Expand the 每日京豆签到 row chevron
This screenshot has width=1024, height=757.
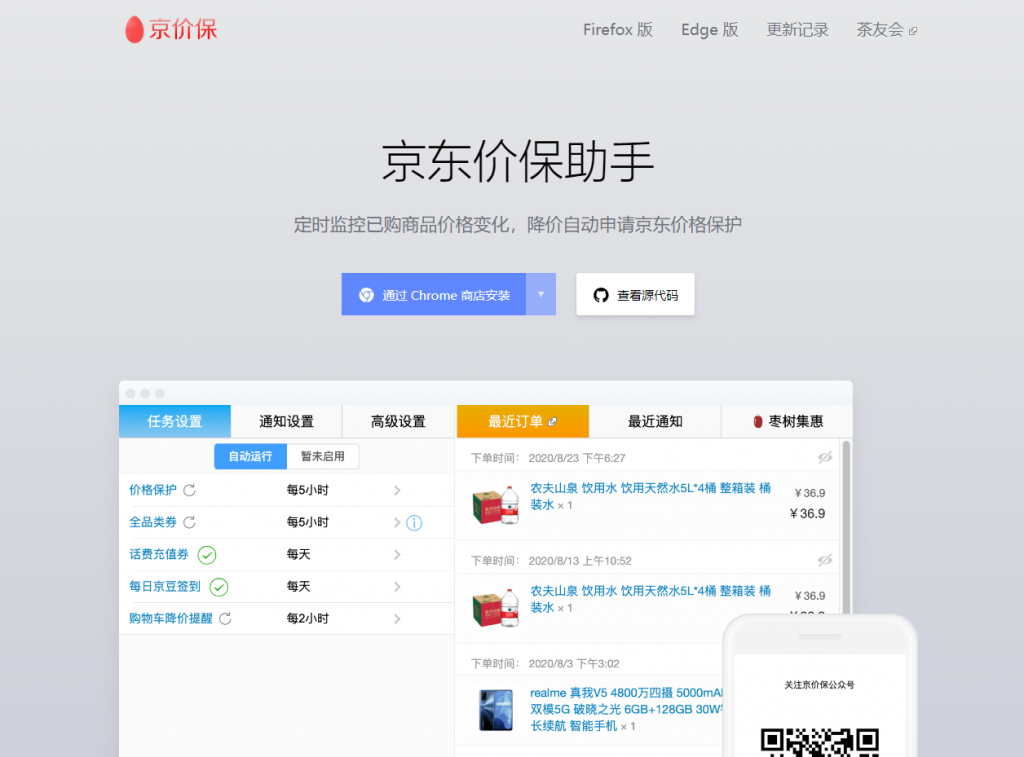point(397,587)
